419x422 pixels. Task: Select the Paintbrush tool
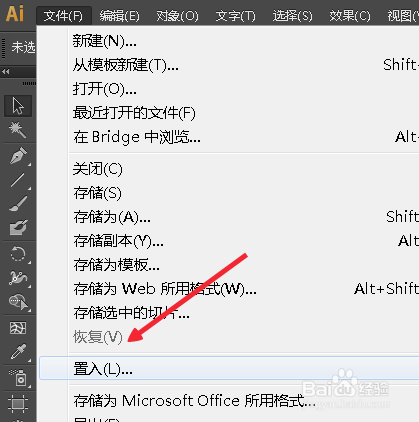tap(18, 204)
